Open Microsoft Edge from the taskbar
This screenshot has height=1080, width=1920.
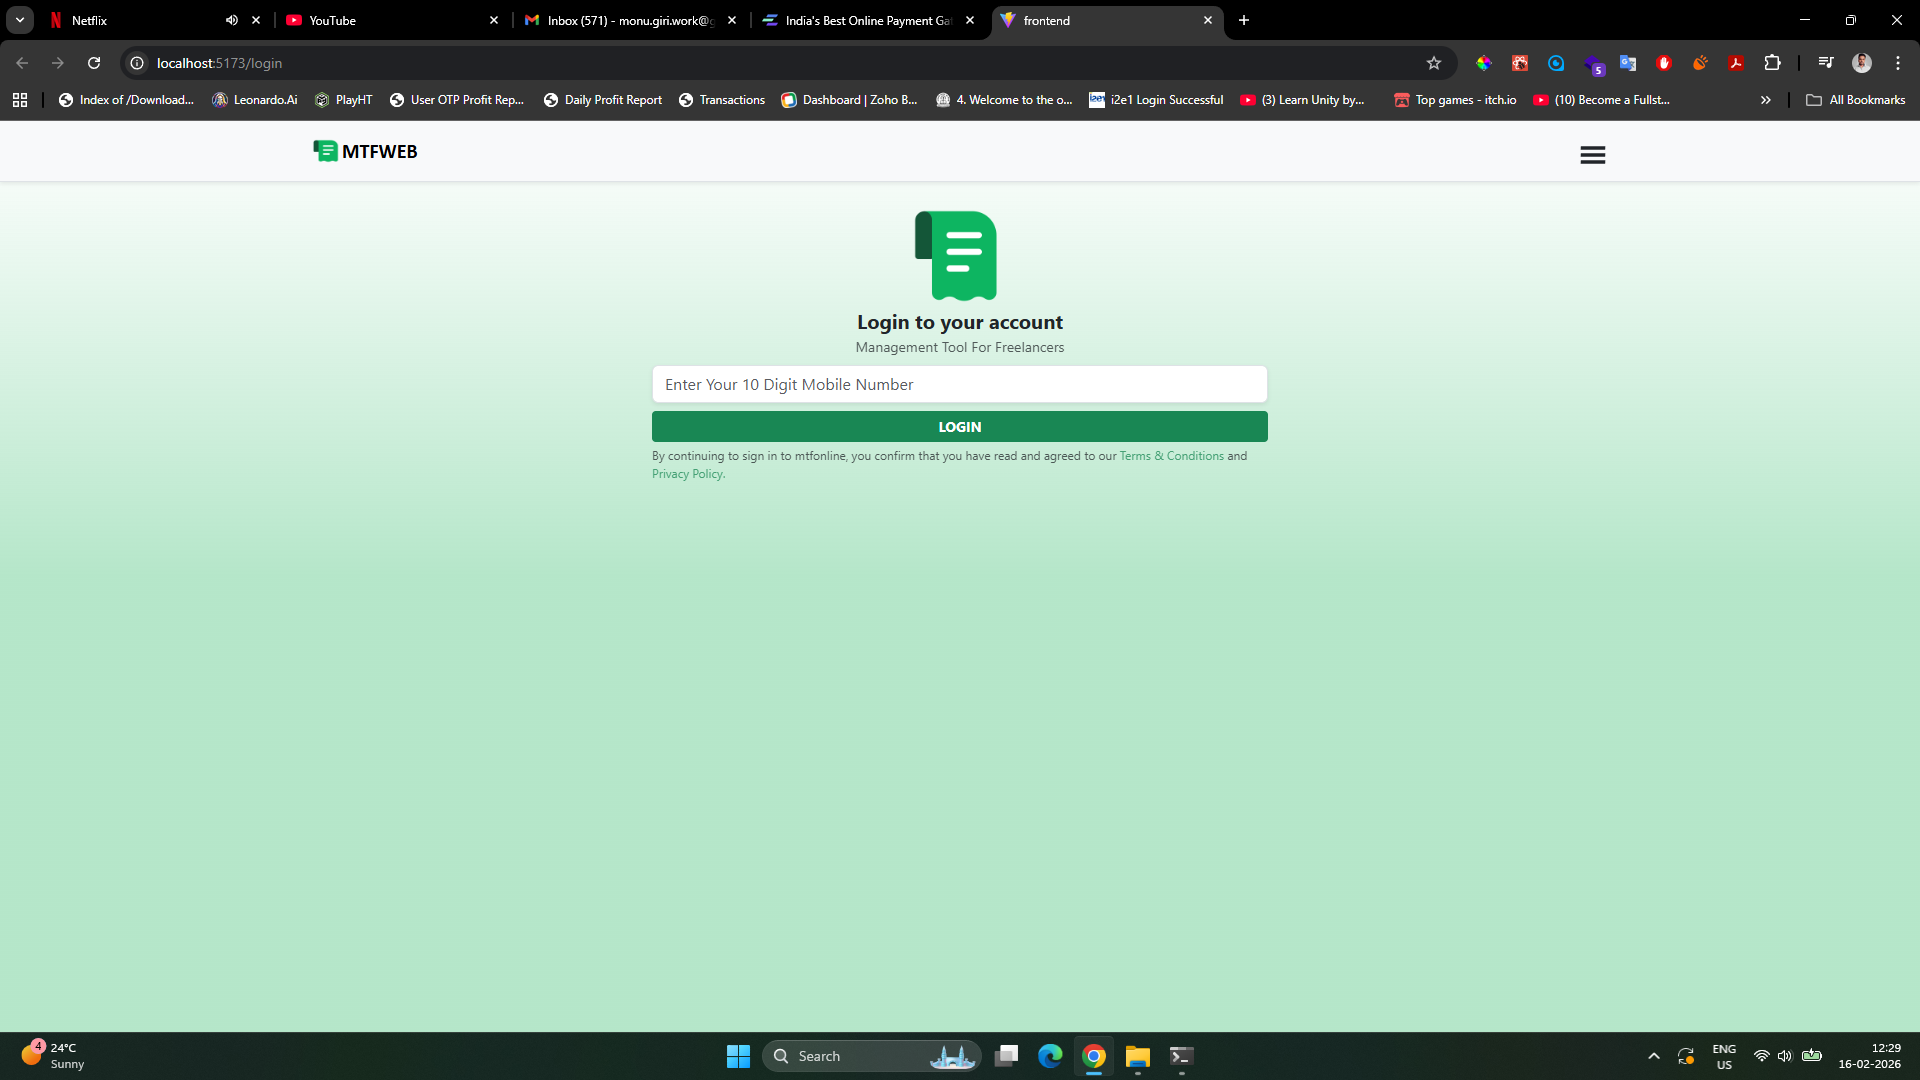pos(1050,1056)
